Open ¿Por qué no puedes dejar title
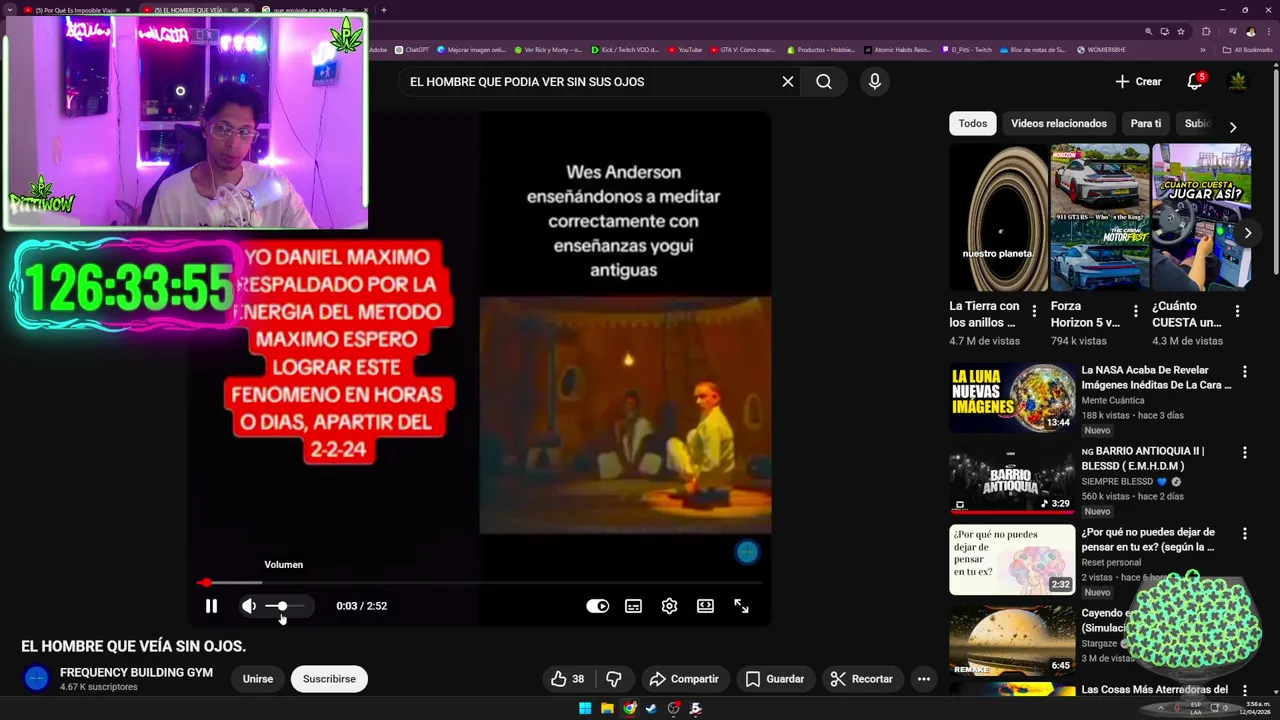 (x=1148, y=540)
